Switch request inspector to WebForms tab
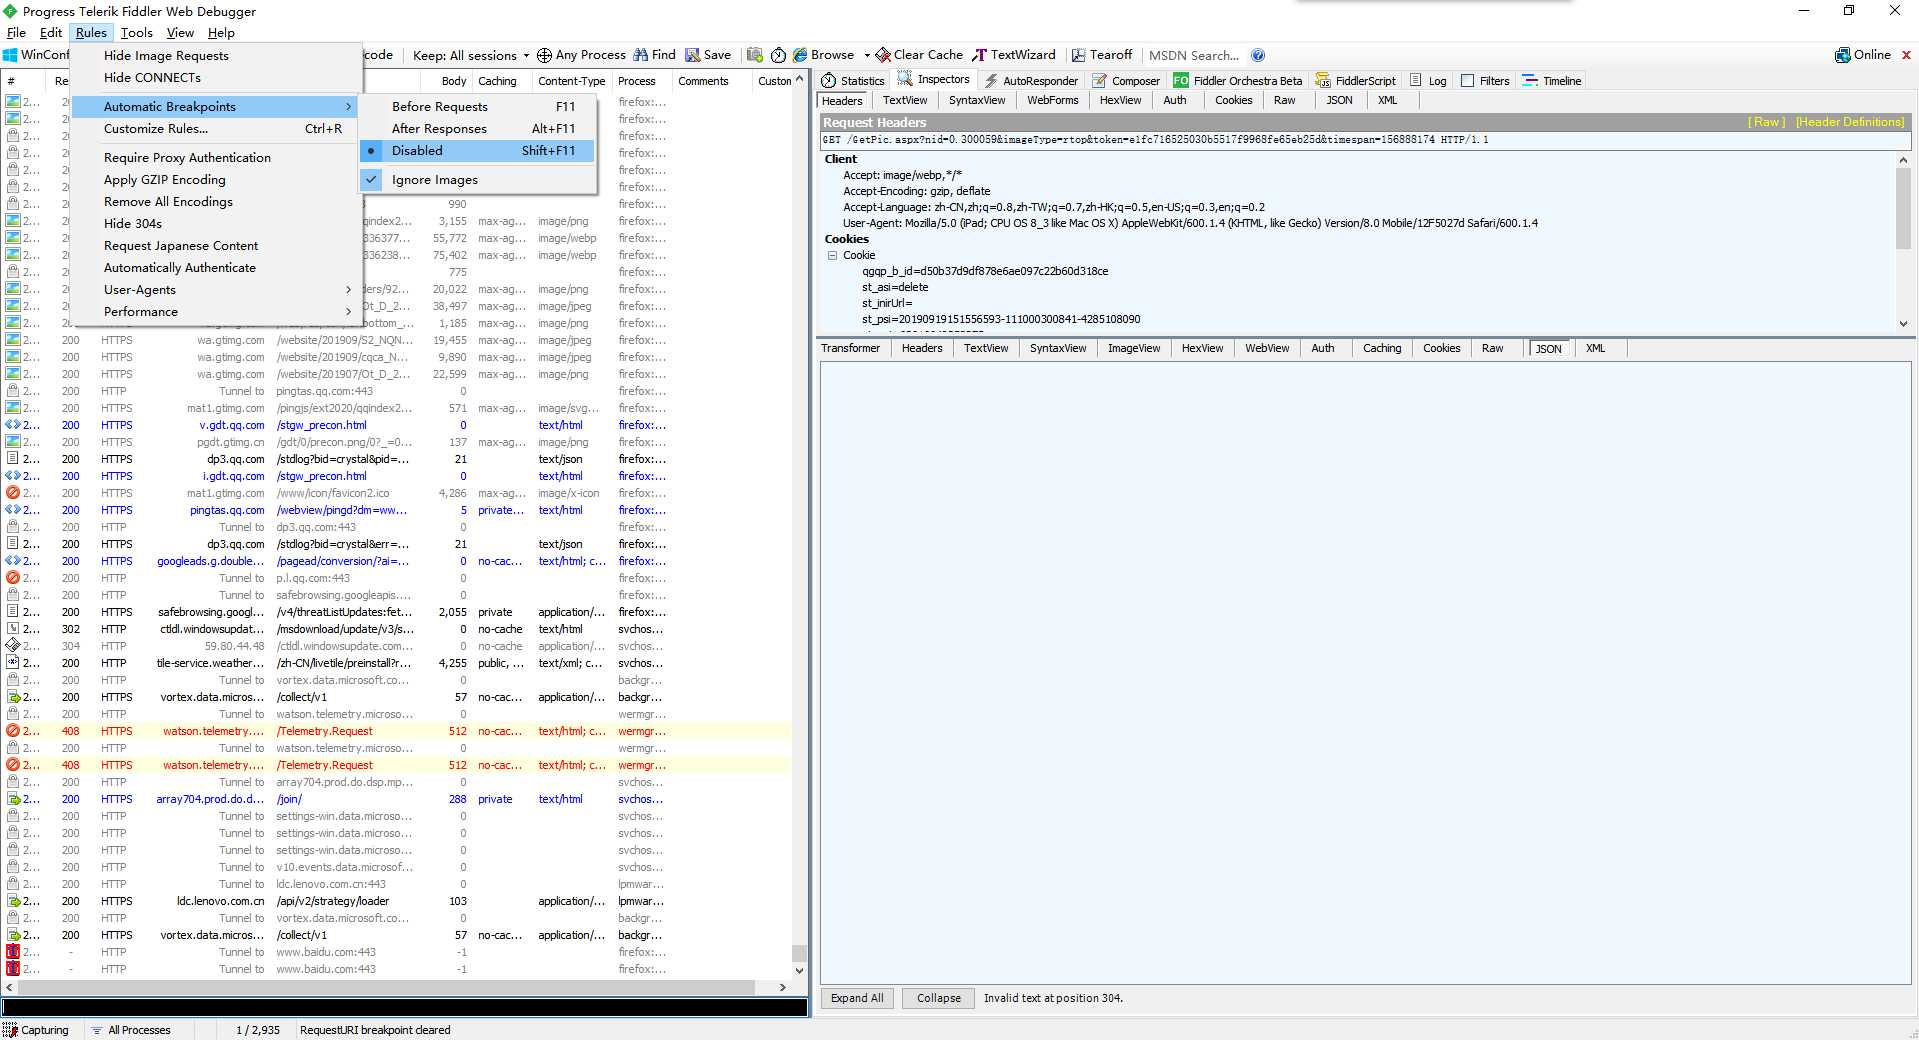 coord(1052,100)
